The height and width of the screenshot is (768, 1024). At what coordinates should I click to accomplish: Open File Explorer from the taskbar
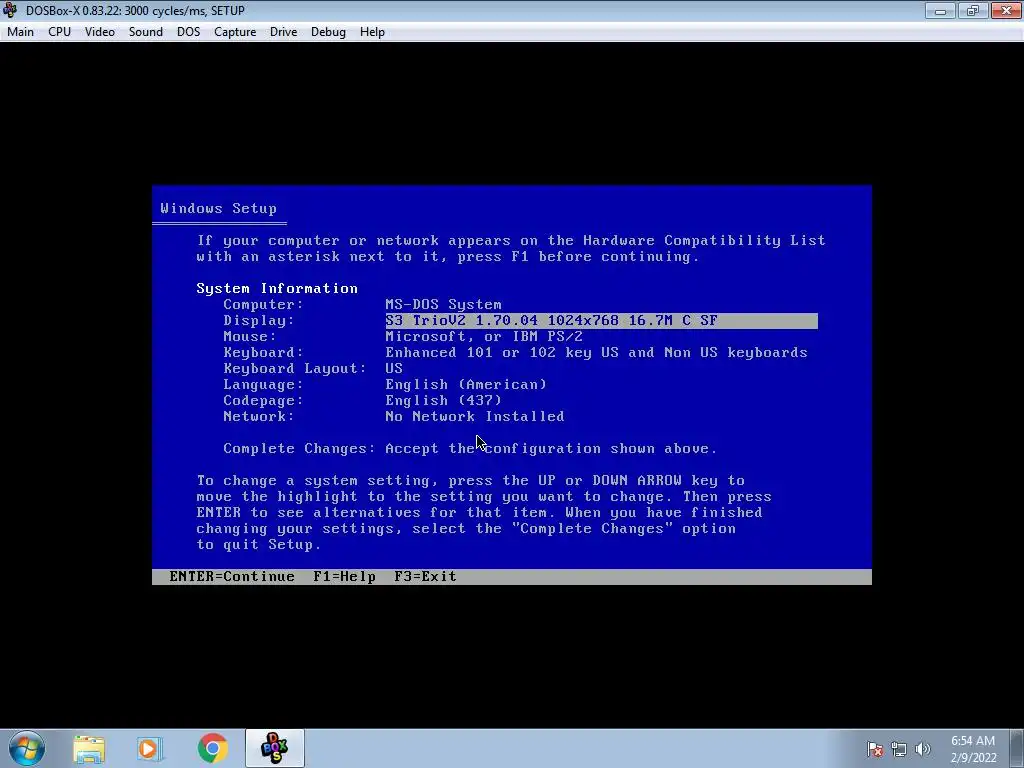89,748
